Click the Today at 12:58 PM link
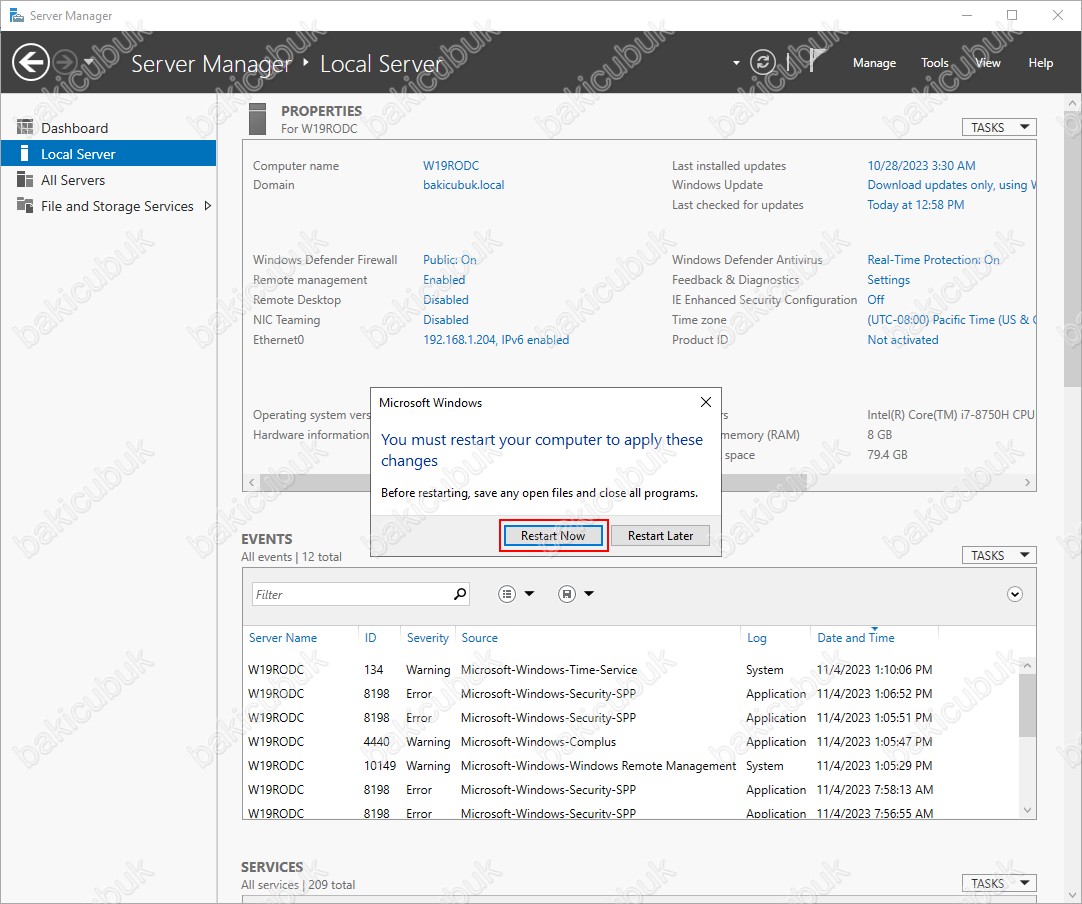Viewport: 1082px width, 904px height. (x=916, y=205)
